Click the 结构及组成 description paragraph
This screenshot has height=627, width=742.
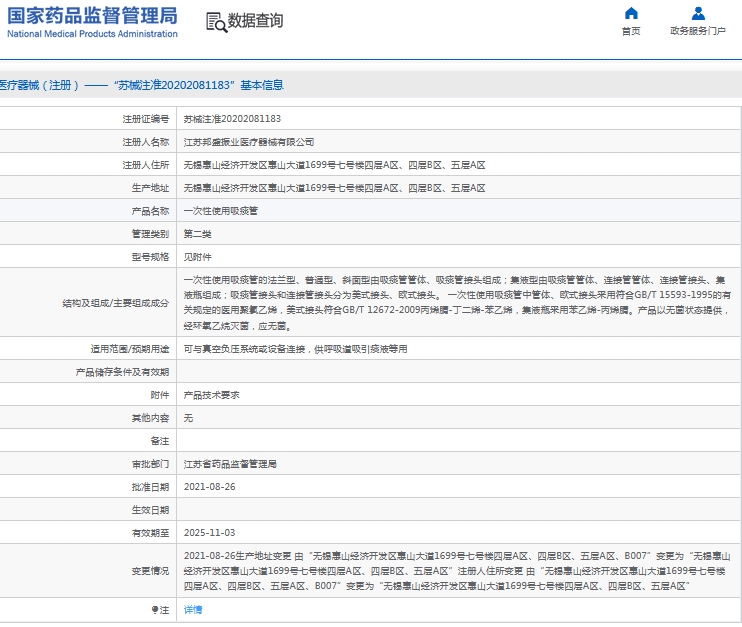click(x=457, y=303)
